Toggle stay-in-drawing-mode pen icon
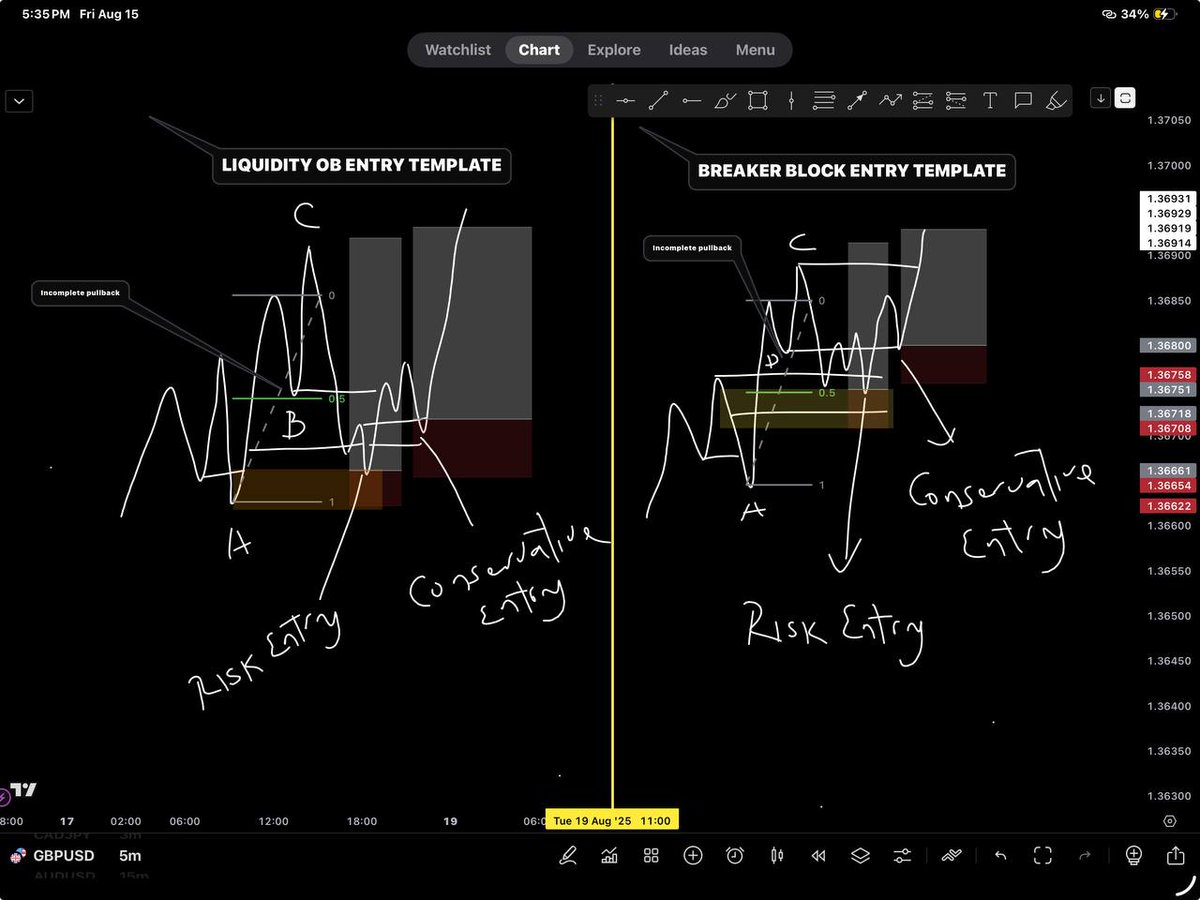This screenshot has width=1200, height=900. point(567,855)
